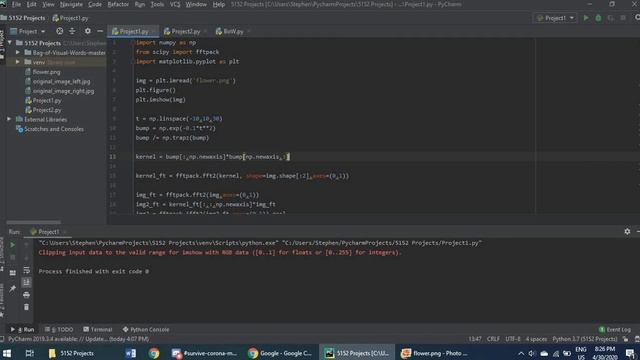This screenshot has height=360, width=640.
Task: Select the Project1.py editor tab
Action: pos(133,31)
